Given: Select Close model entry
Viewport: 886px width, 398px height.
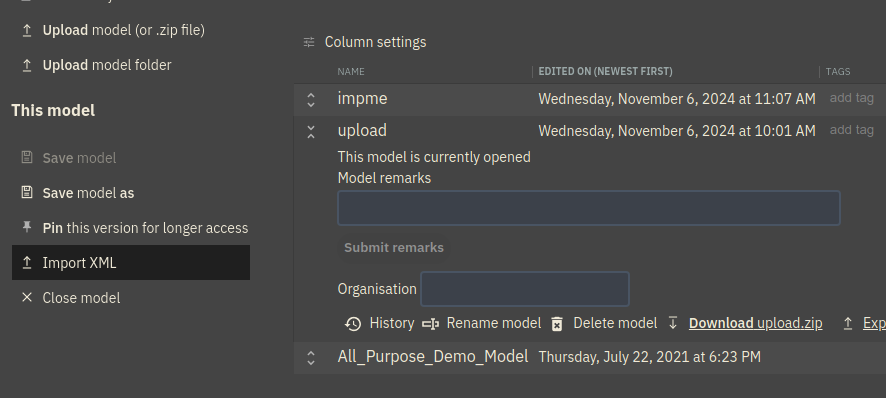Looking at the screenshot, I should point(81,298).
